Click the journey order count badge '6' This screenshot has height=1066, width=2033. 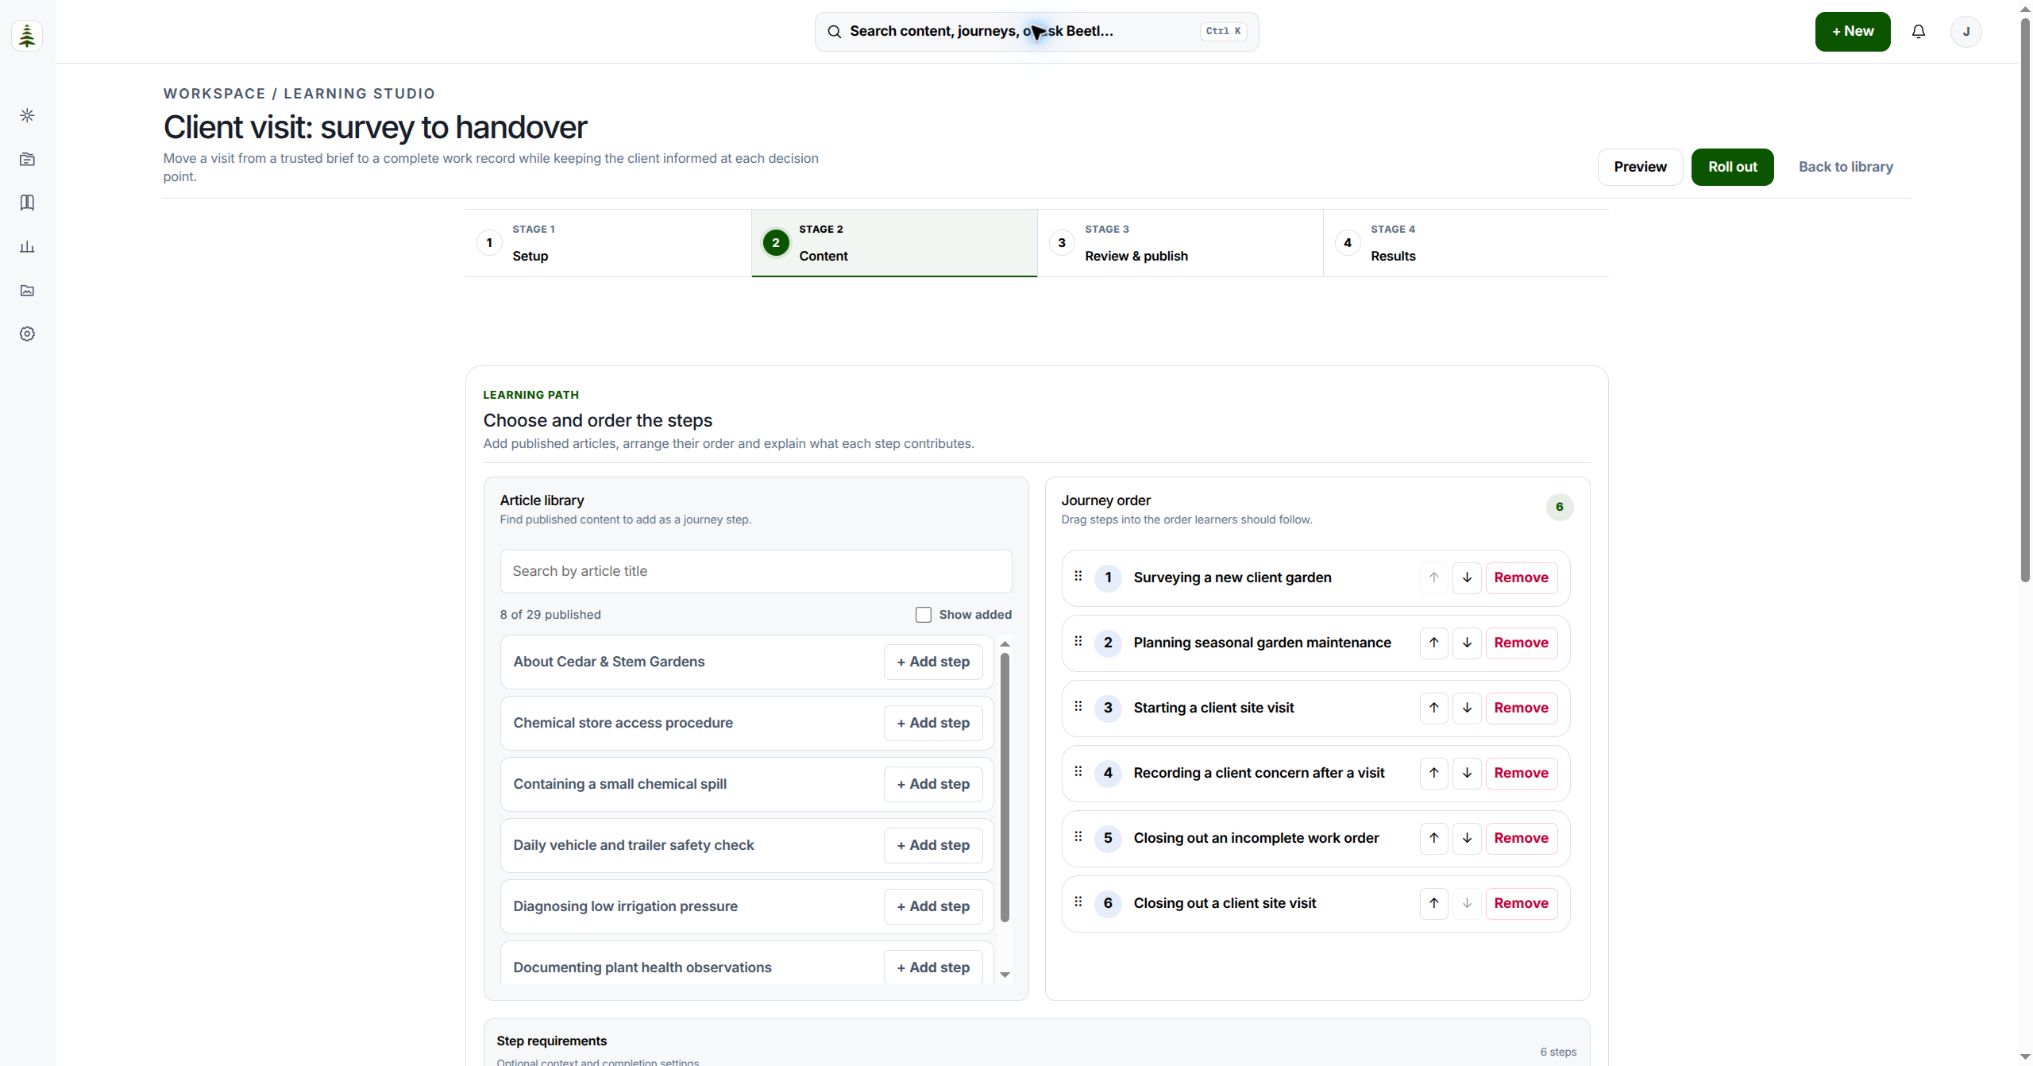click(1559, 507)
